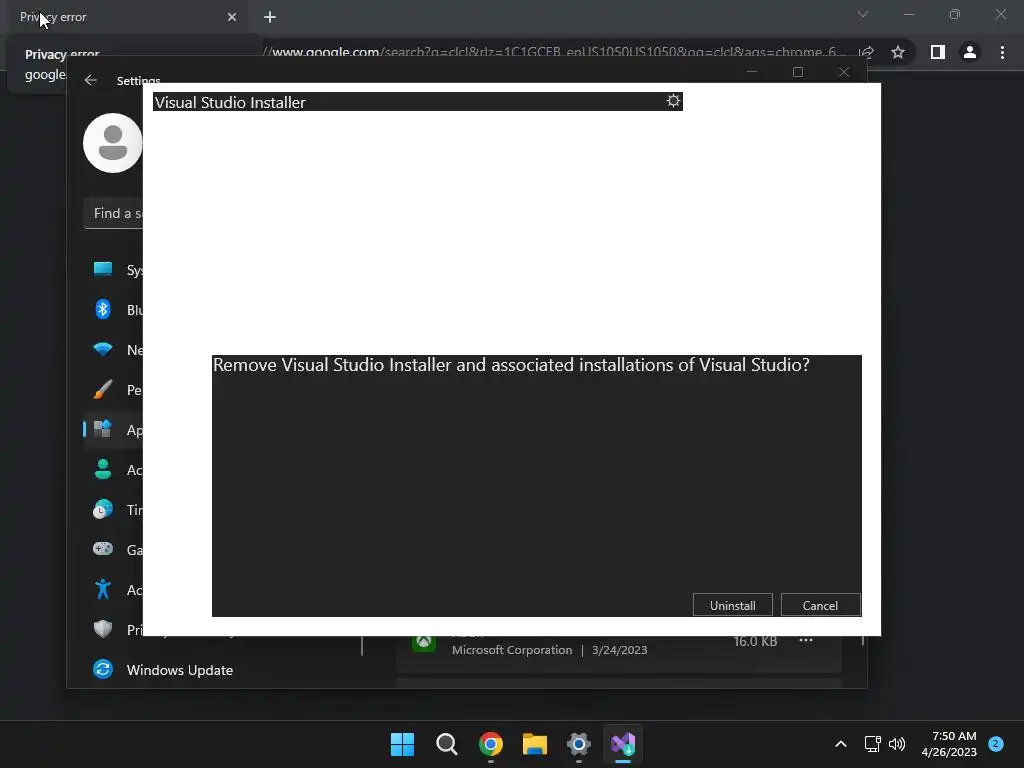Open notification badge showing 2

pyautogui.click(x=996, y=744)
